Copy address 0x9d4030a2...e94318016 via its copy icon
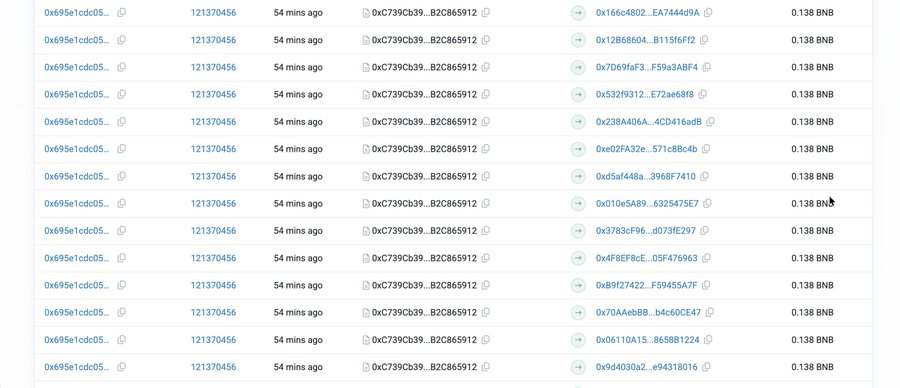 (x=707, y=367)
